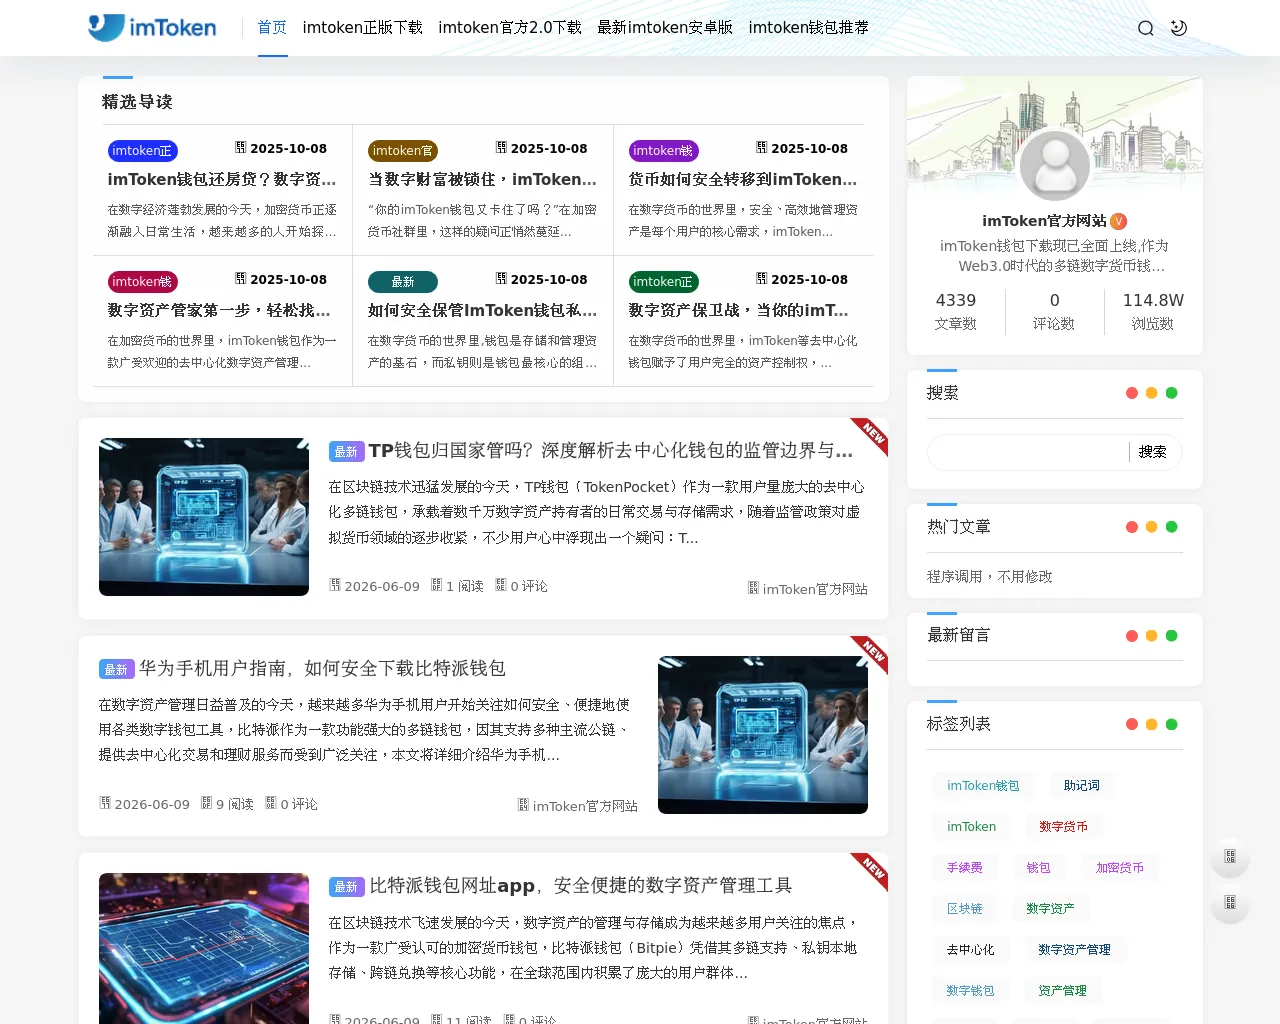Viewport: 1280px width, 1024px height.
Task: Click the red imtoken钱 badge on 数字资产管家 card
Action: (x=142, y=282)
